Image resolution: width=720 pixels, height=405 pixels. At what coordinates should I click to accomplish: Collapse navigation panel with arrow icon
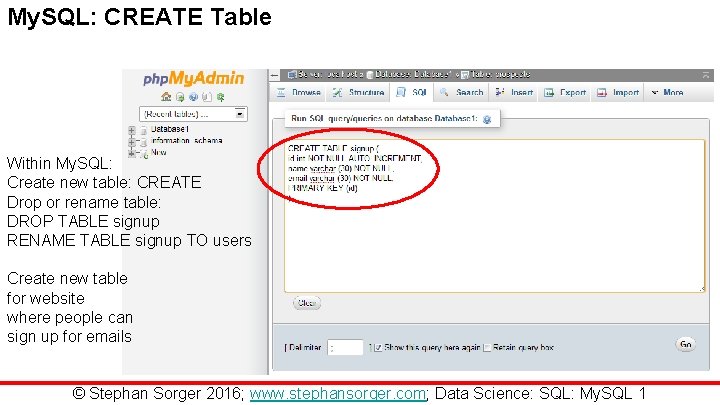275,75
